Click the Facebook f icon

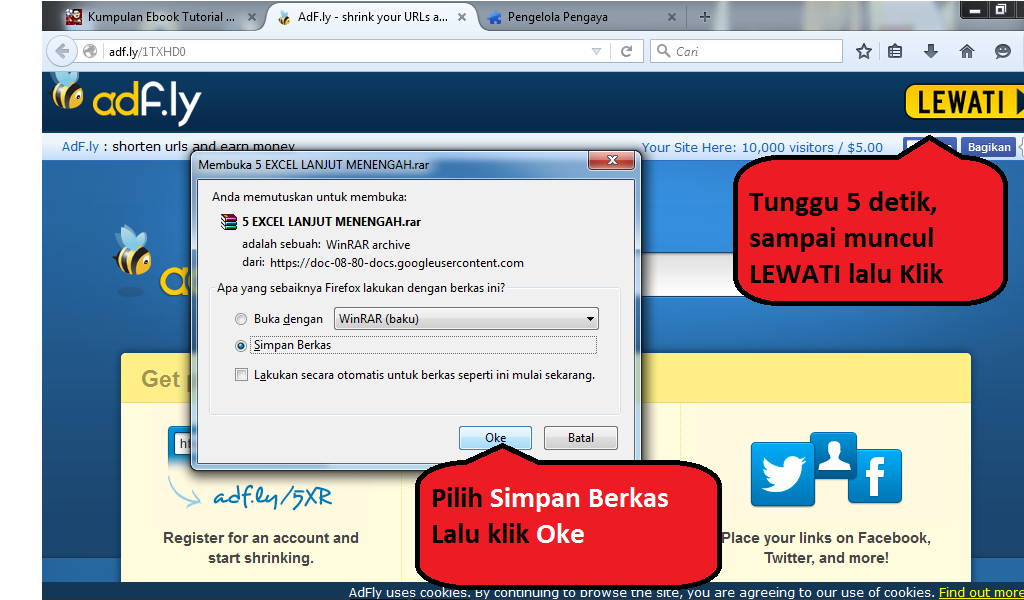pyautogui.click(x=875, y=476)
